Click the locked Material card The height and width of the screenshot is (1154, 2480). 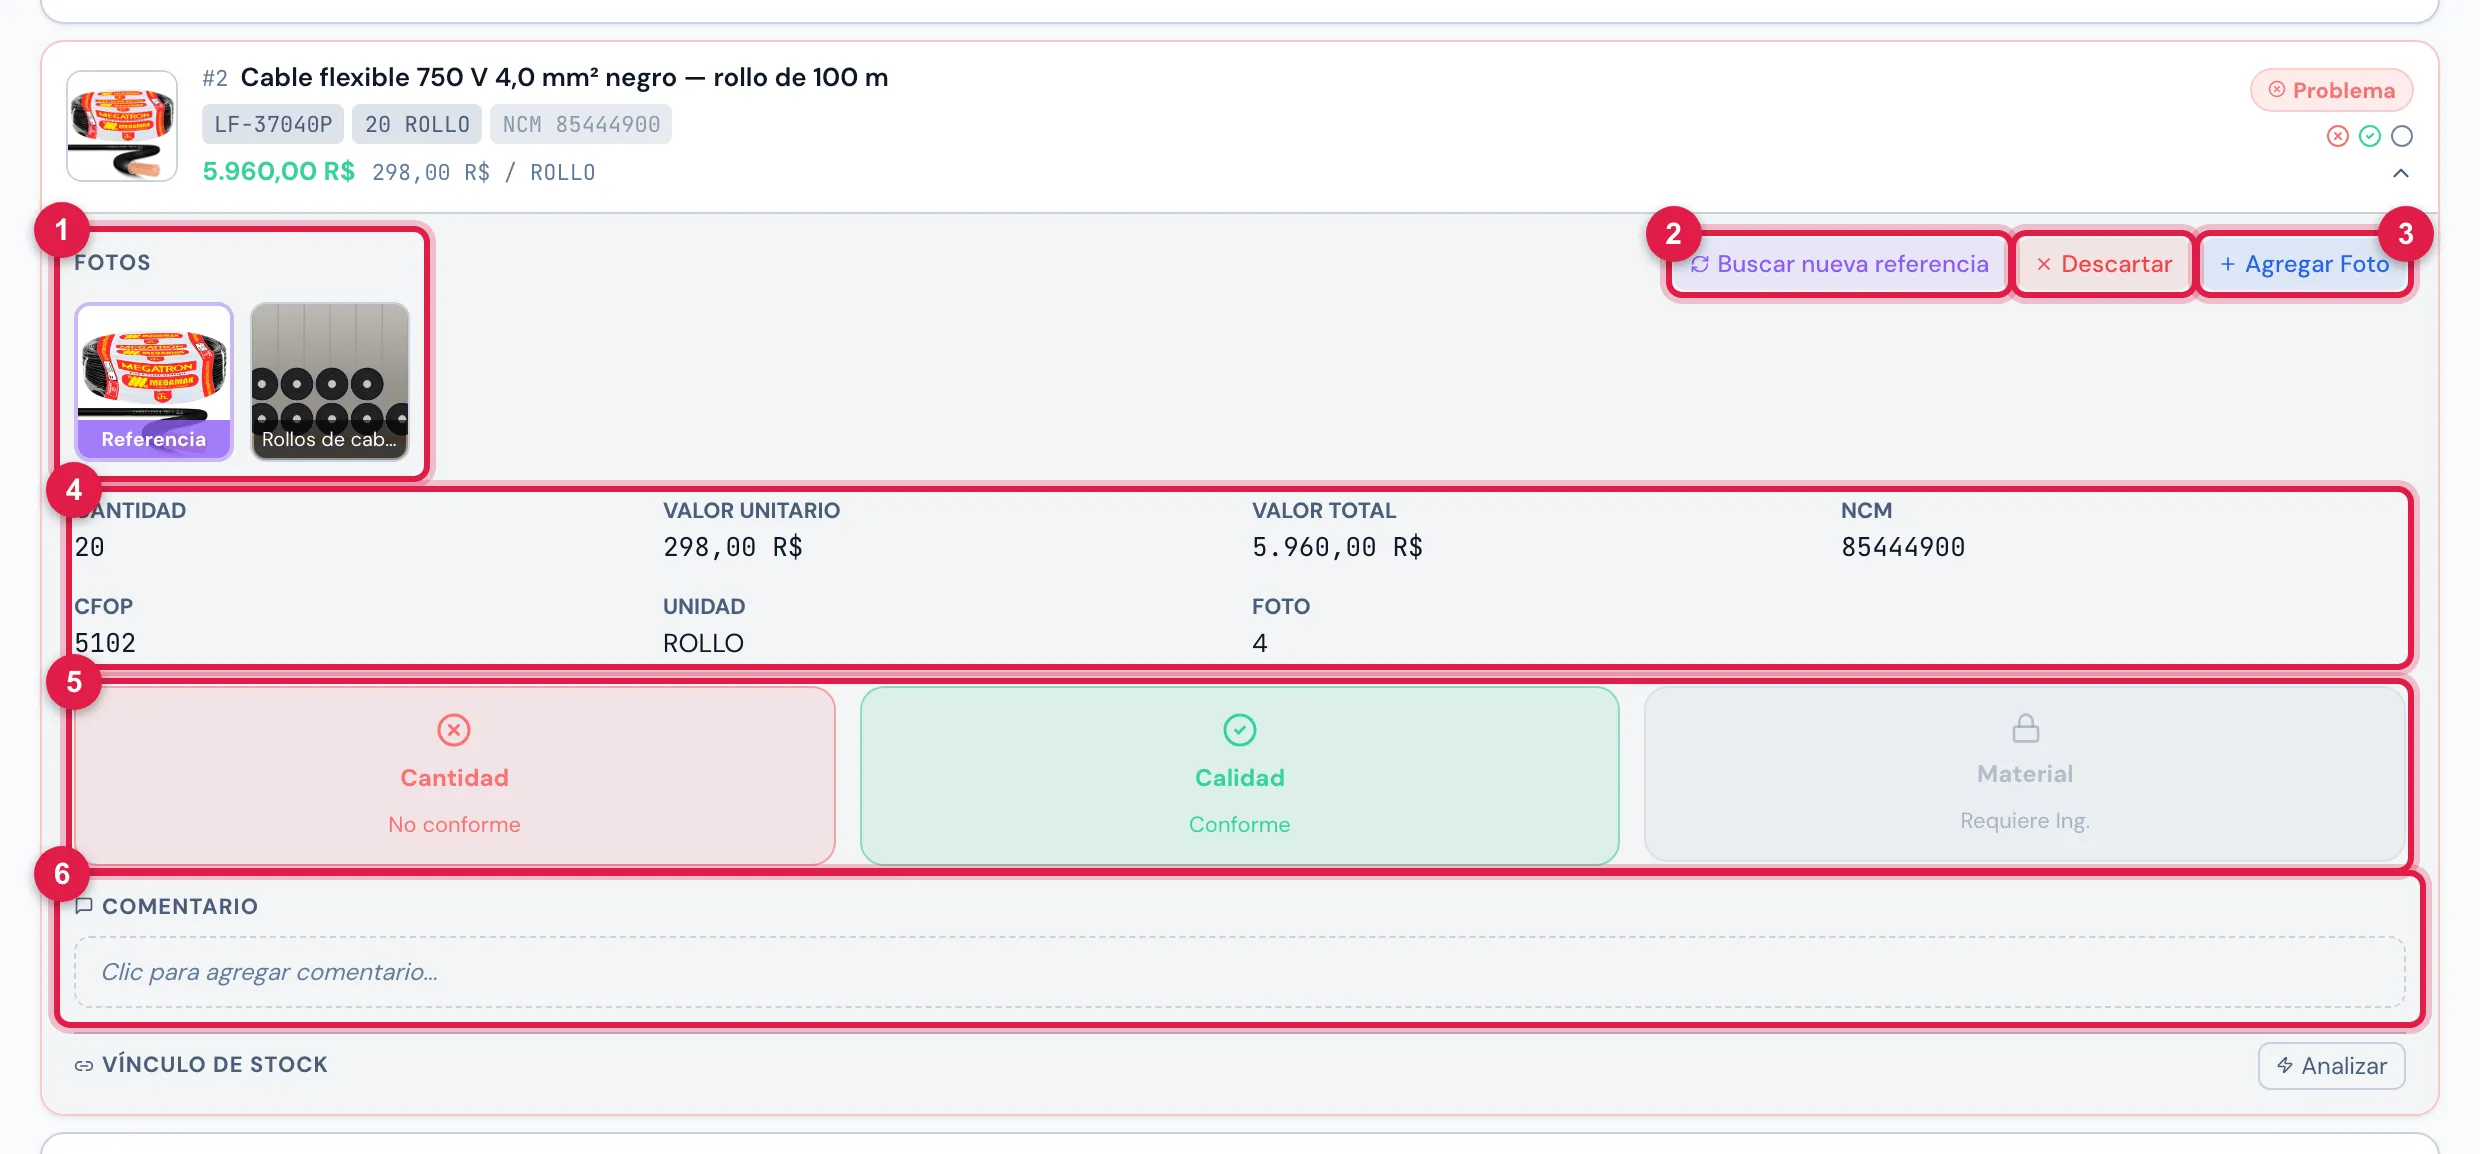pos(2025,773)
